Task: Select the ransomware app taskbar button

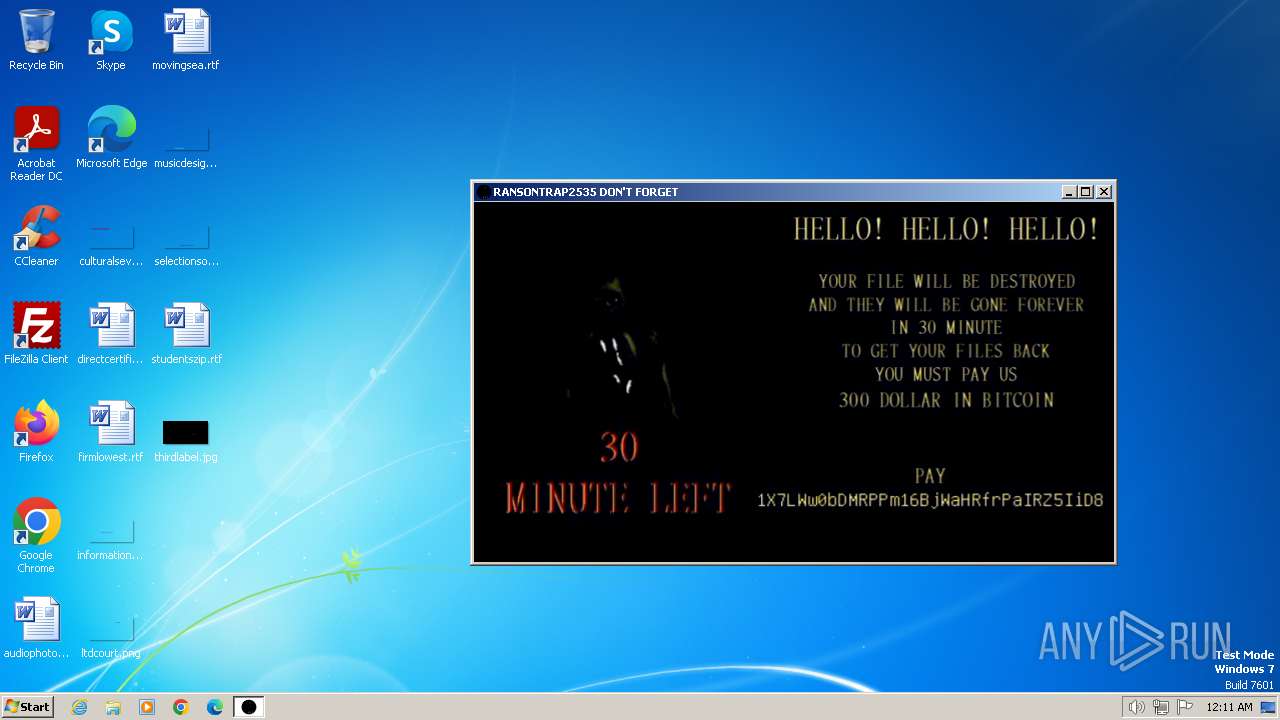Action: [x=249, y=707]
